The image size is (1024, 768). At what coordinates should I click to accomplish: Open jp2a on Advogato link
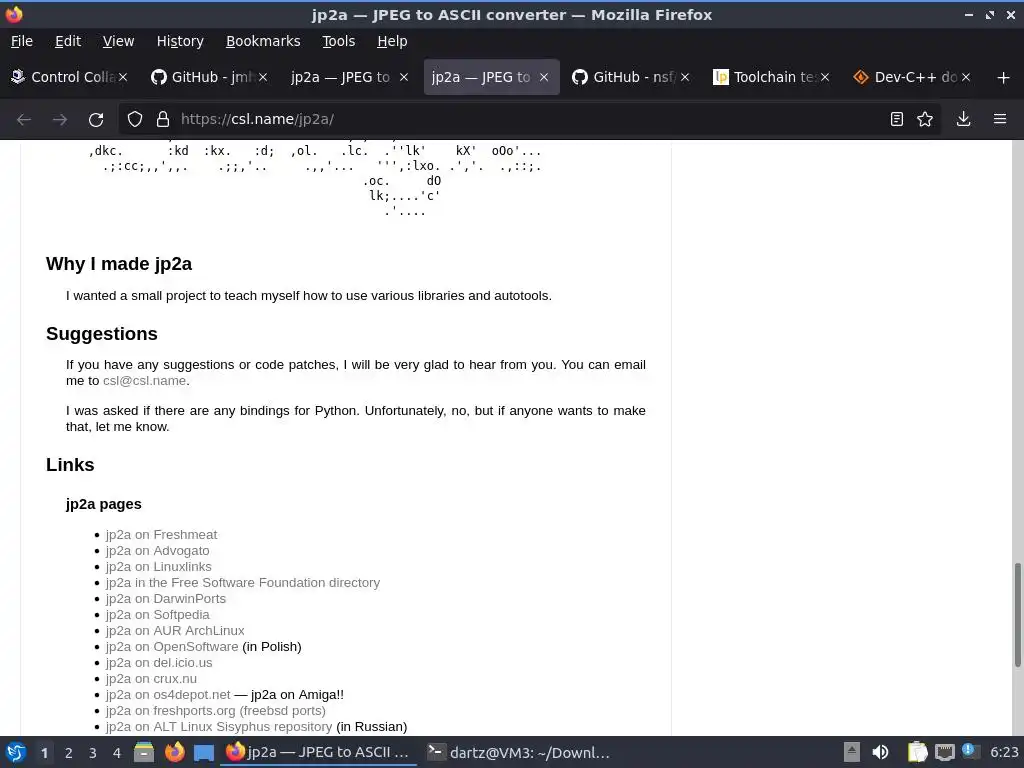tap(157, 551)
